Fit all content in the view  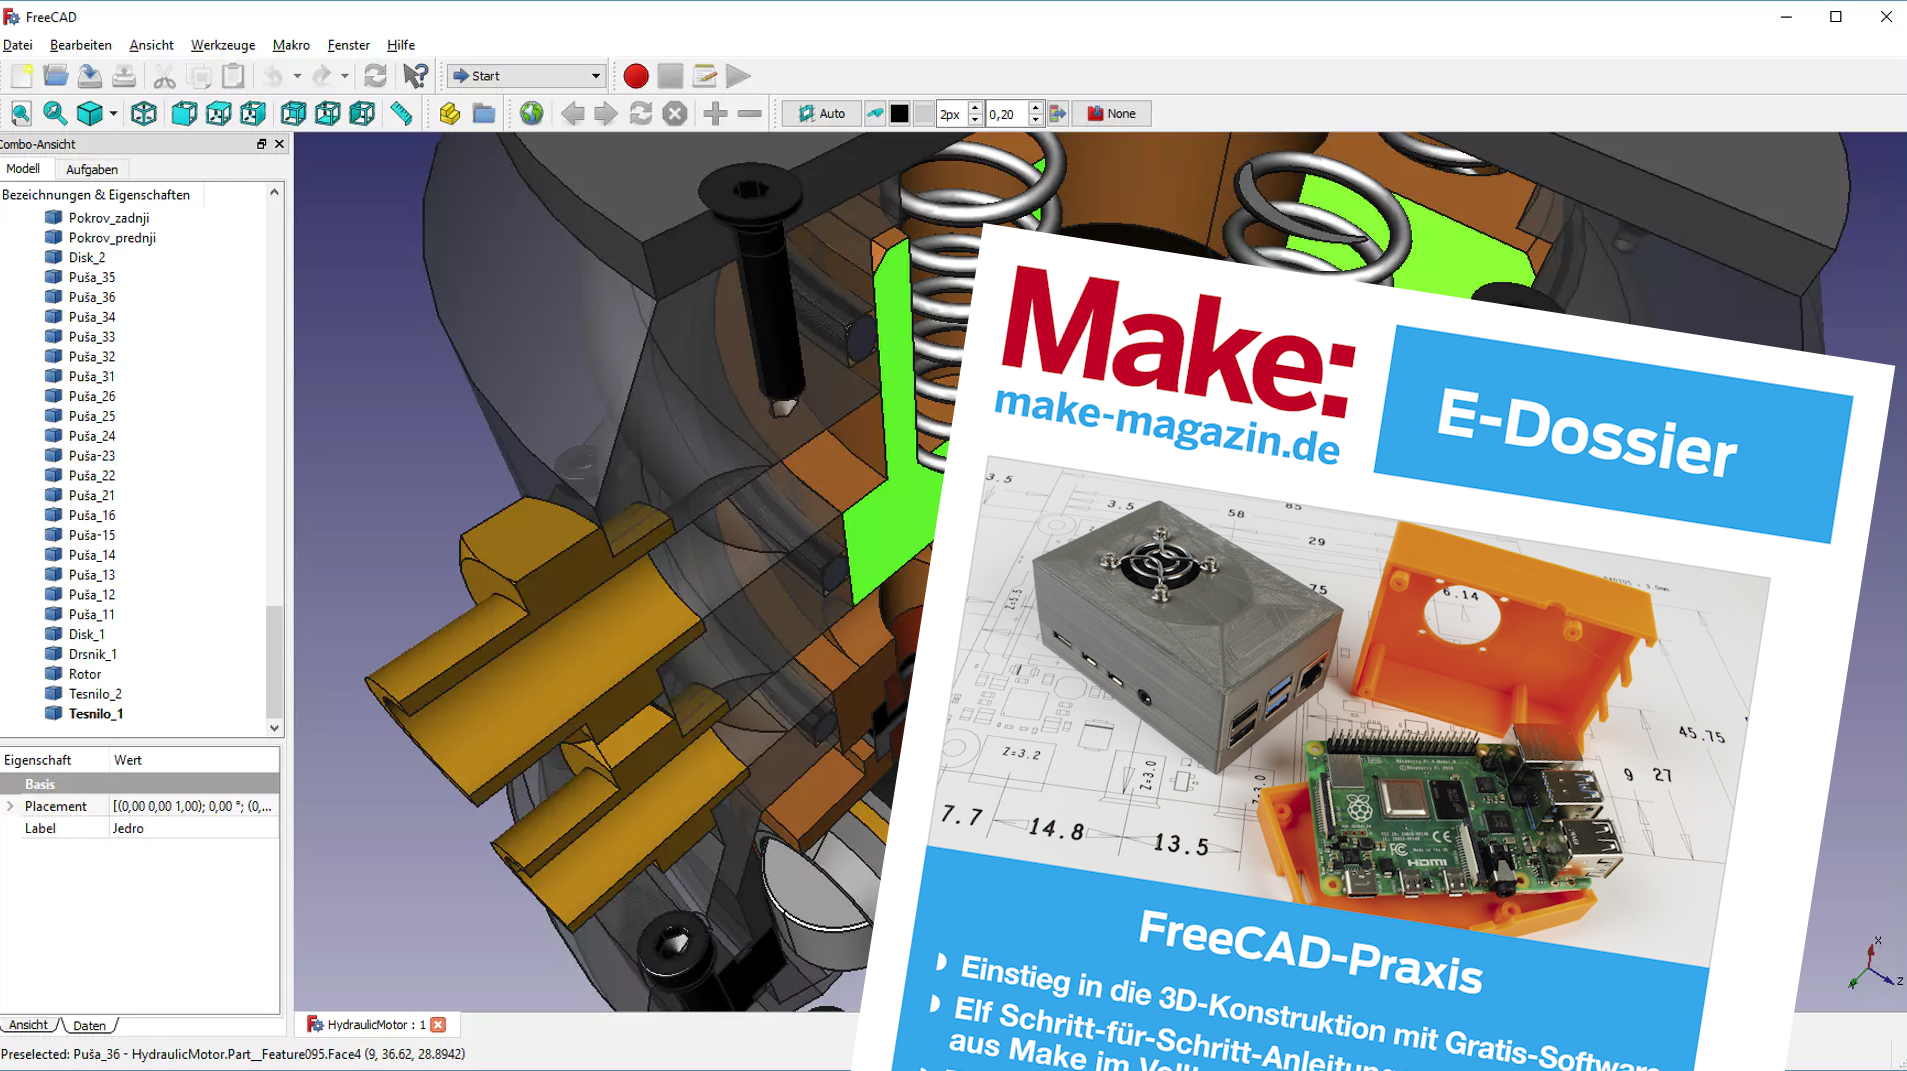pyautogui.click(x=21, y=114)
